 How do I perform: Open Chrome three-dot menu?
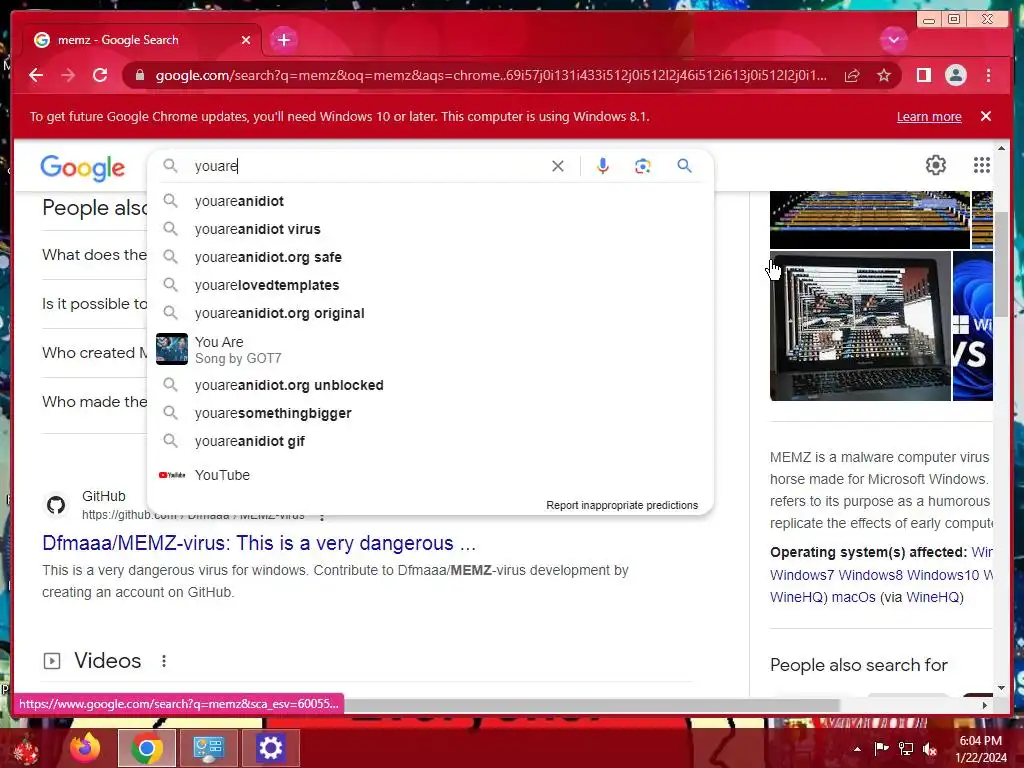tap(988, 76)
